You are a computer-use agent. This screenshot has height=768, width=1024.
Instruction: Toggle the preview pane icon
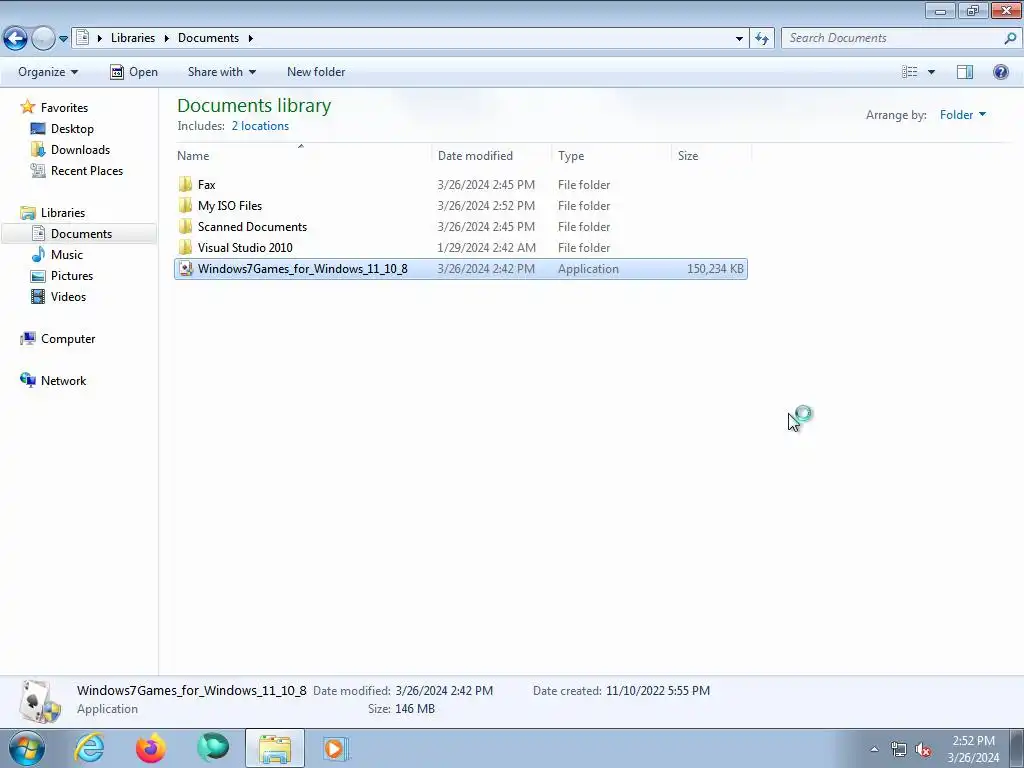point(965,72)
